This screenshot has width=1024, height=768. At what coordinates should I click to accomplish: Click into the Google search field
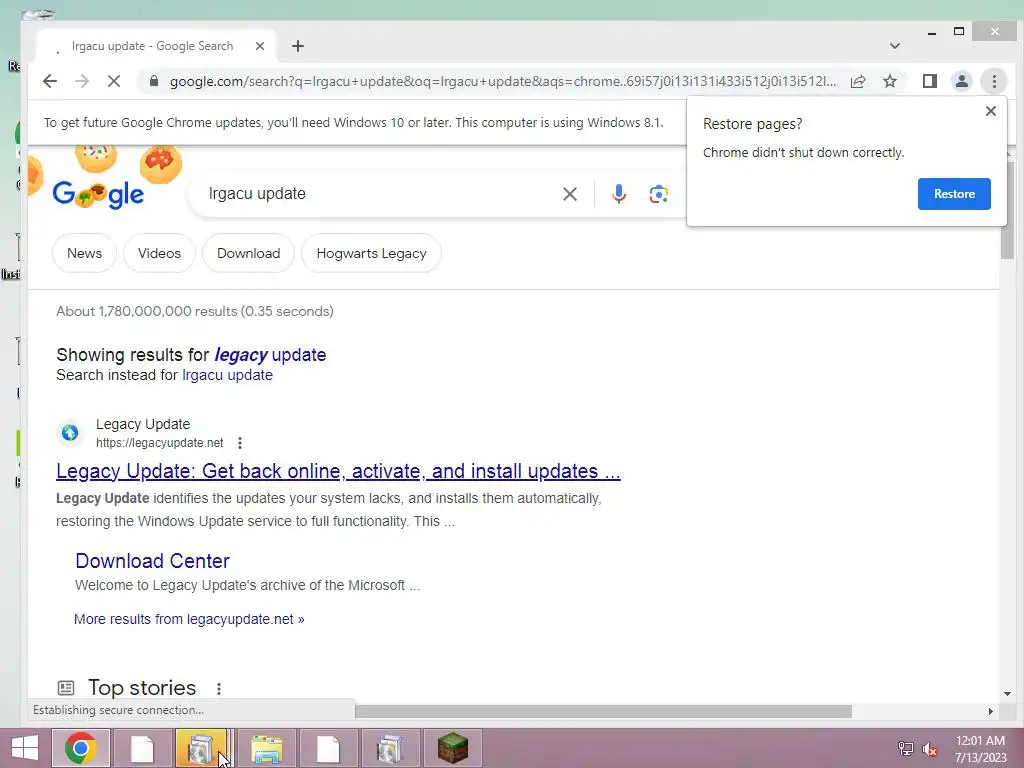(x=379, y=194)
